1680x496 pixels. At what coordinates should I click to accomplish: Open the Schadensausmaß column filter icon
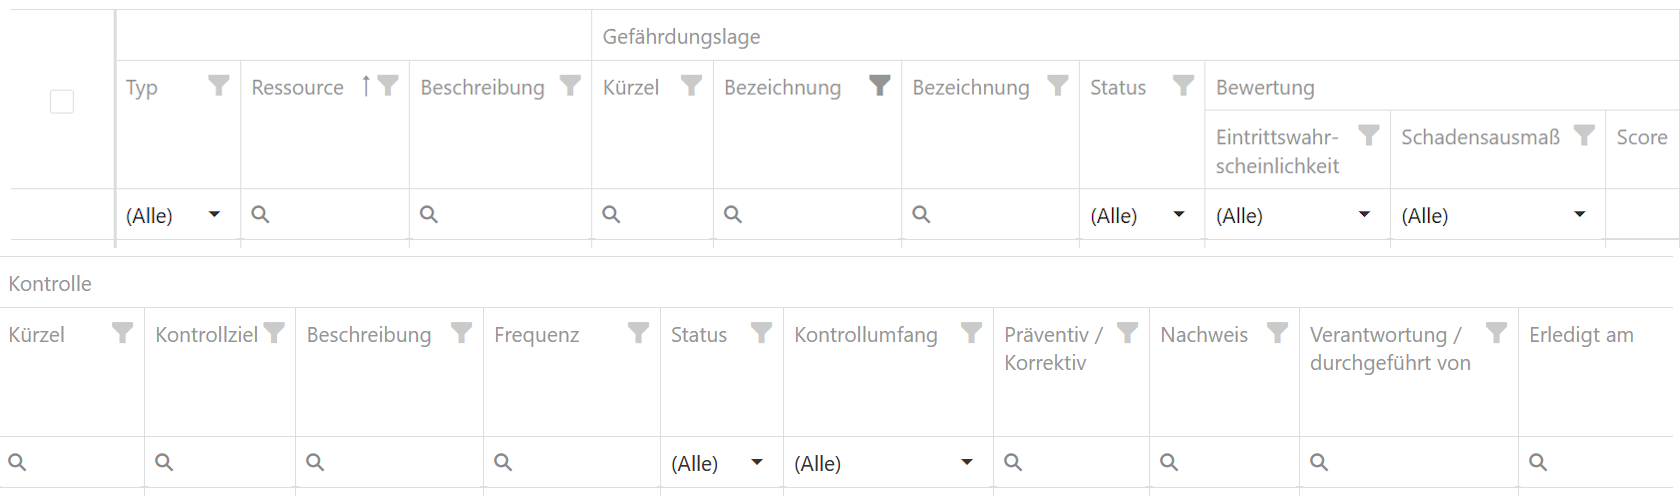point(1584,136)
